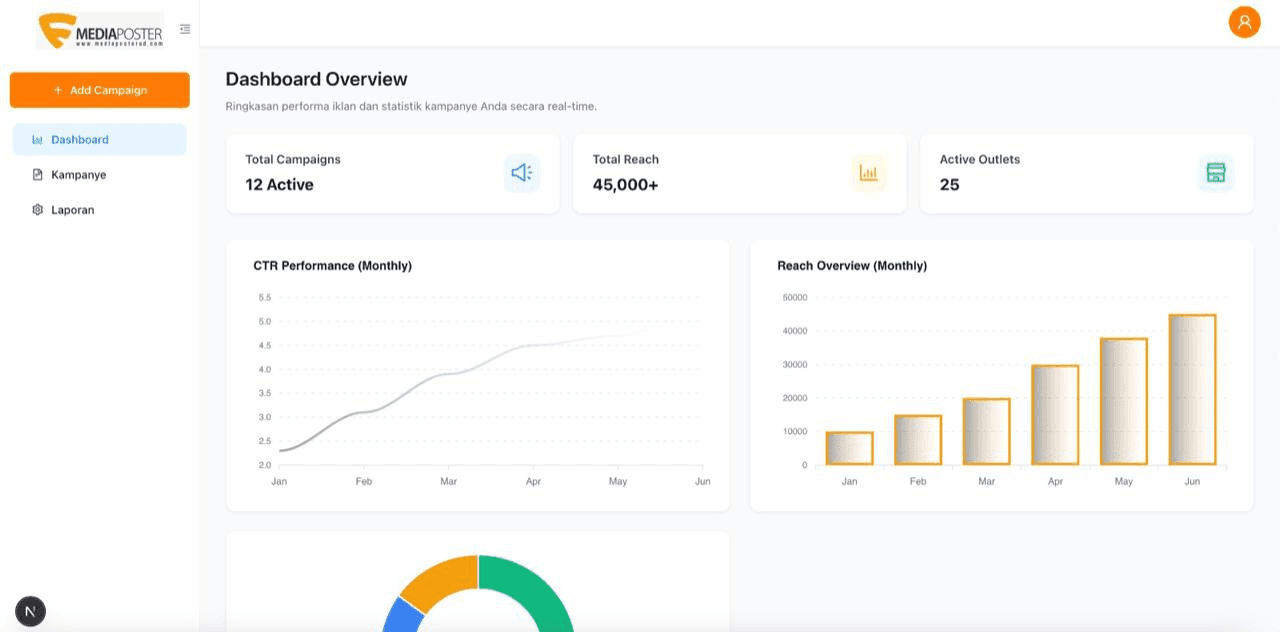Viewport: 1280px width, 632px height.
Task: Click the Kampanye document icon
Action: (x=38, y=175)
